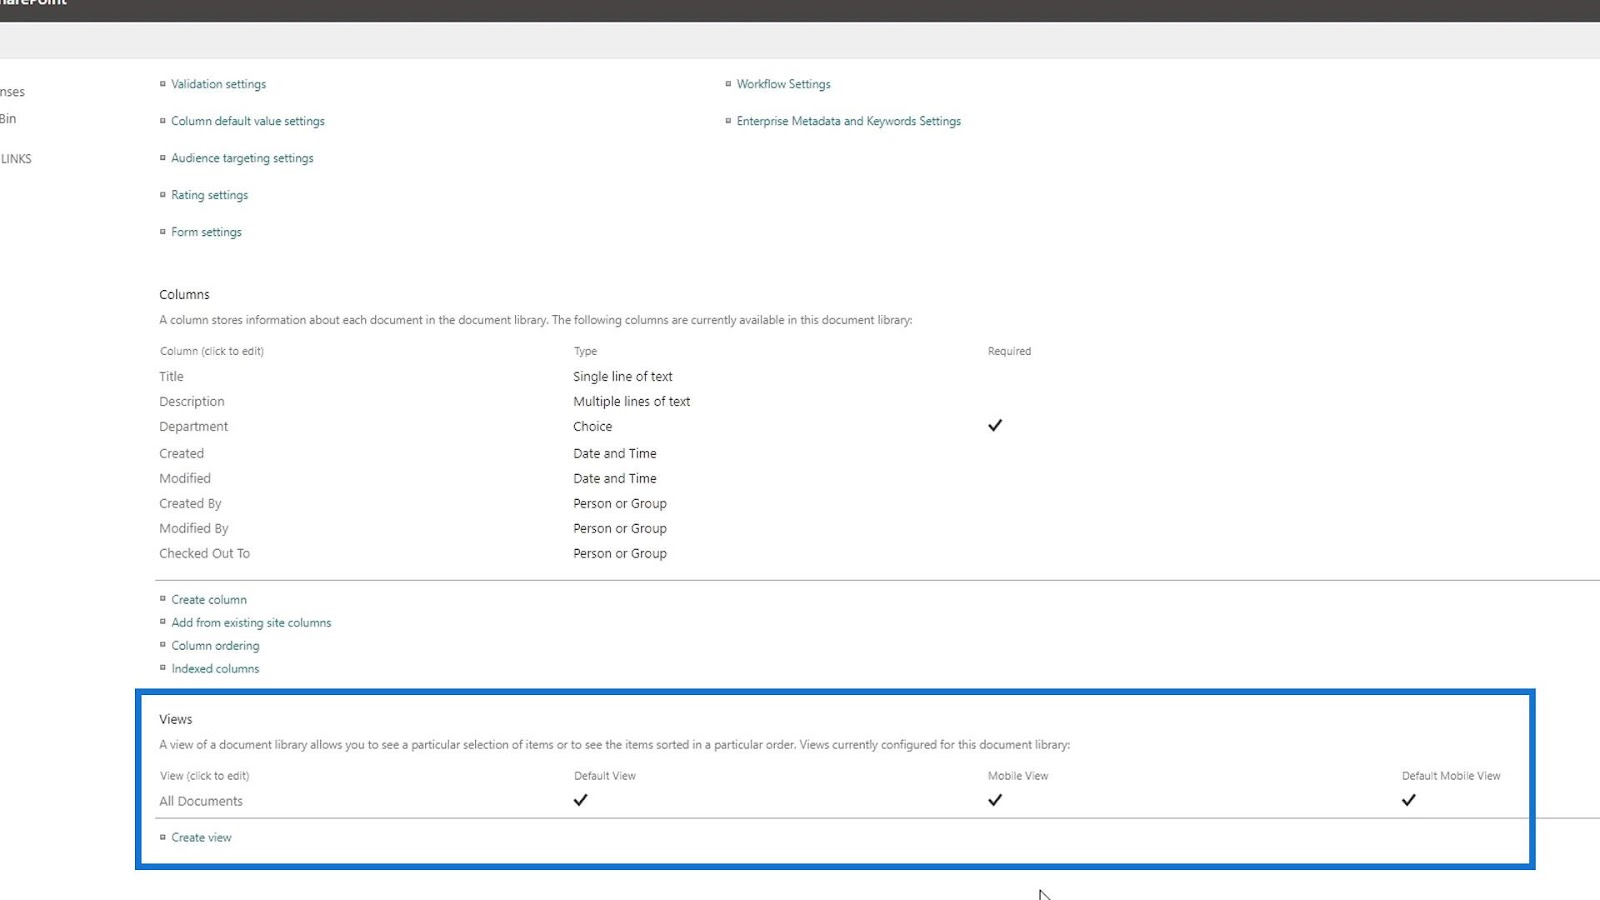The image size is (1600, 900).
Task: Click the 'Default View' header
Action: tap(605, 777)
